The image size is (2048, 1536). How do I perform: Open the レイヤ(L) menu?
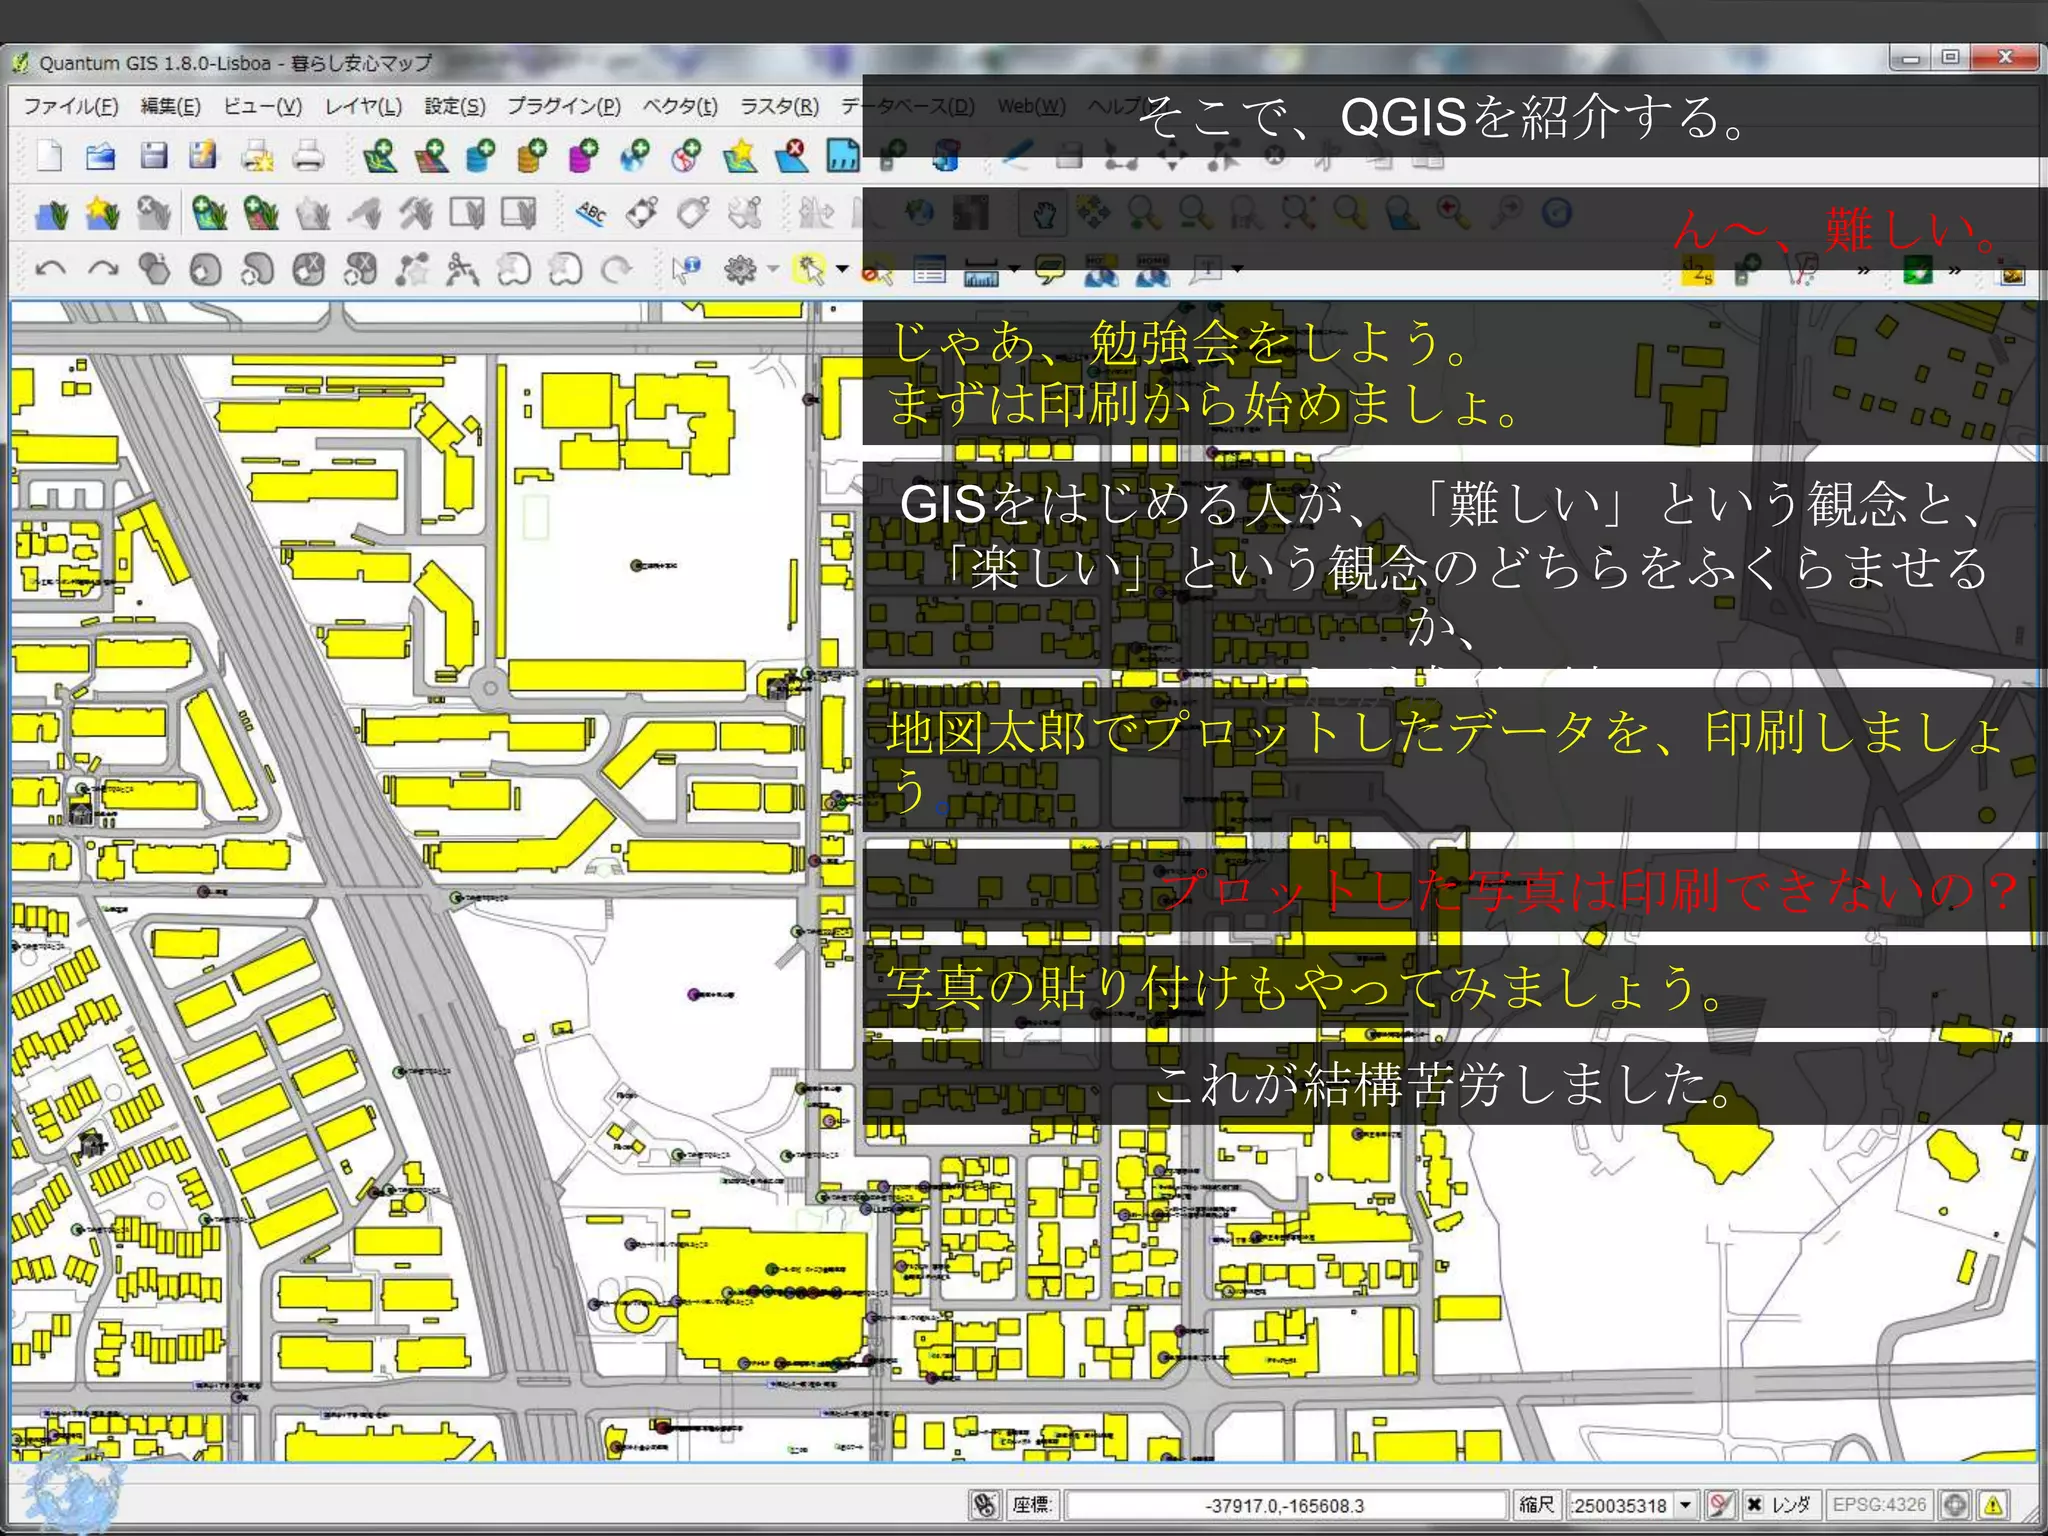[363, 106]
